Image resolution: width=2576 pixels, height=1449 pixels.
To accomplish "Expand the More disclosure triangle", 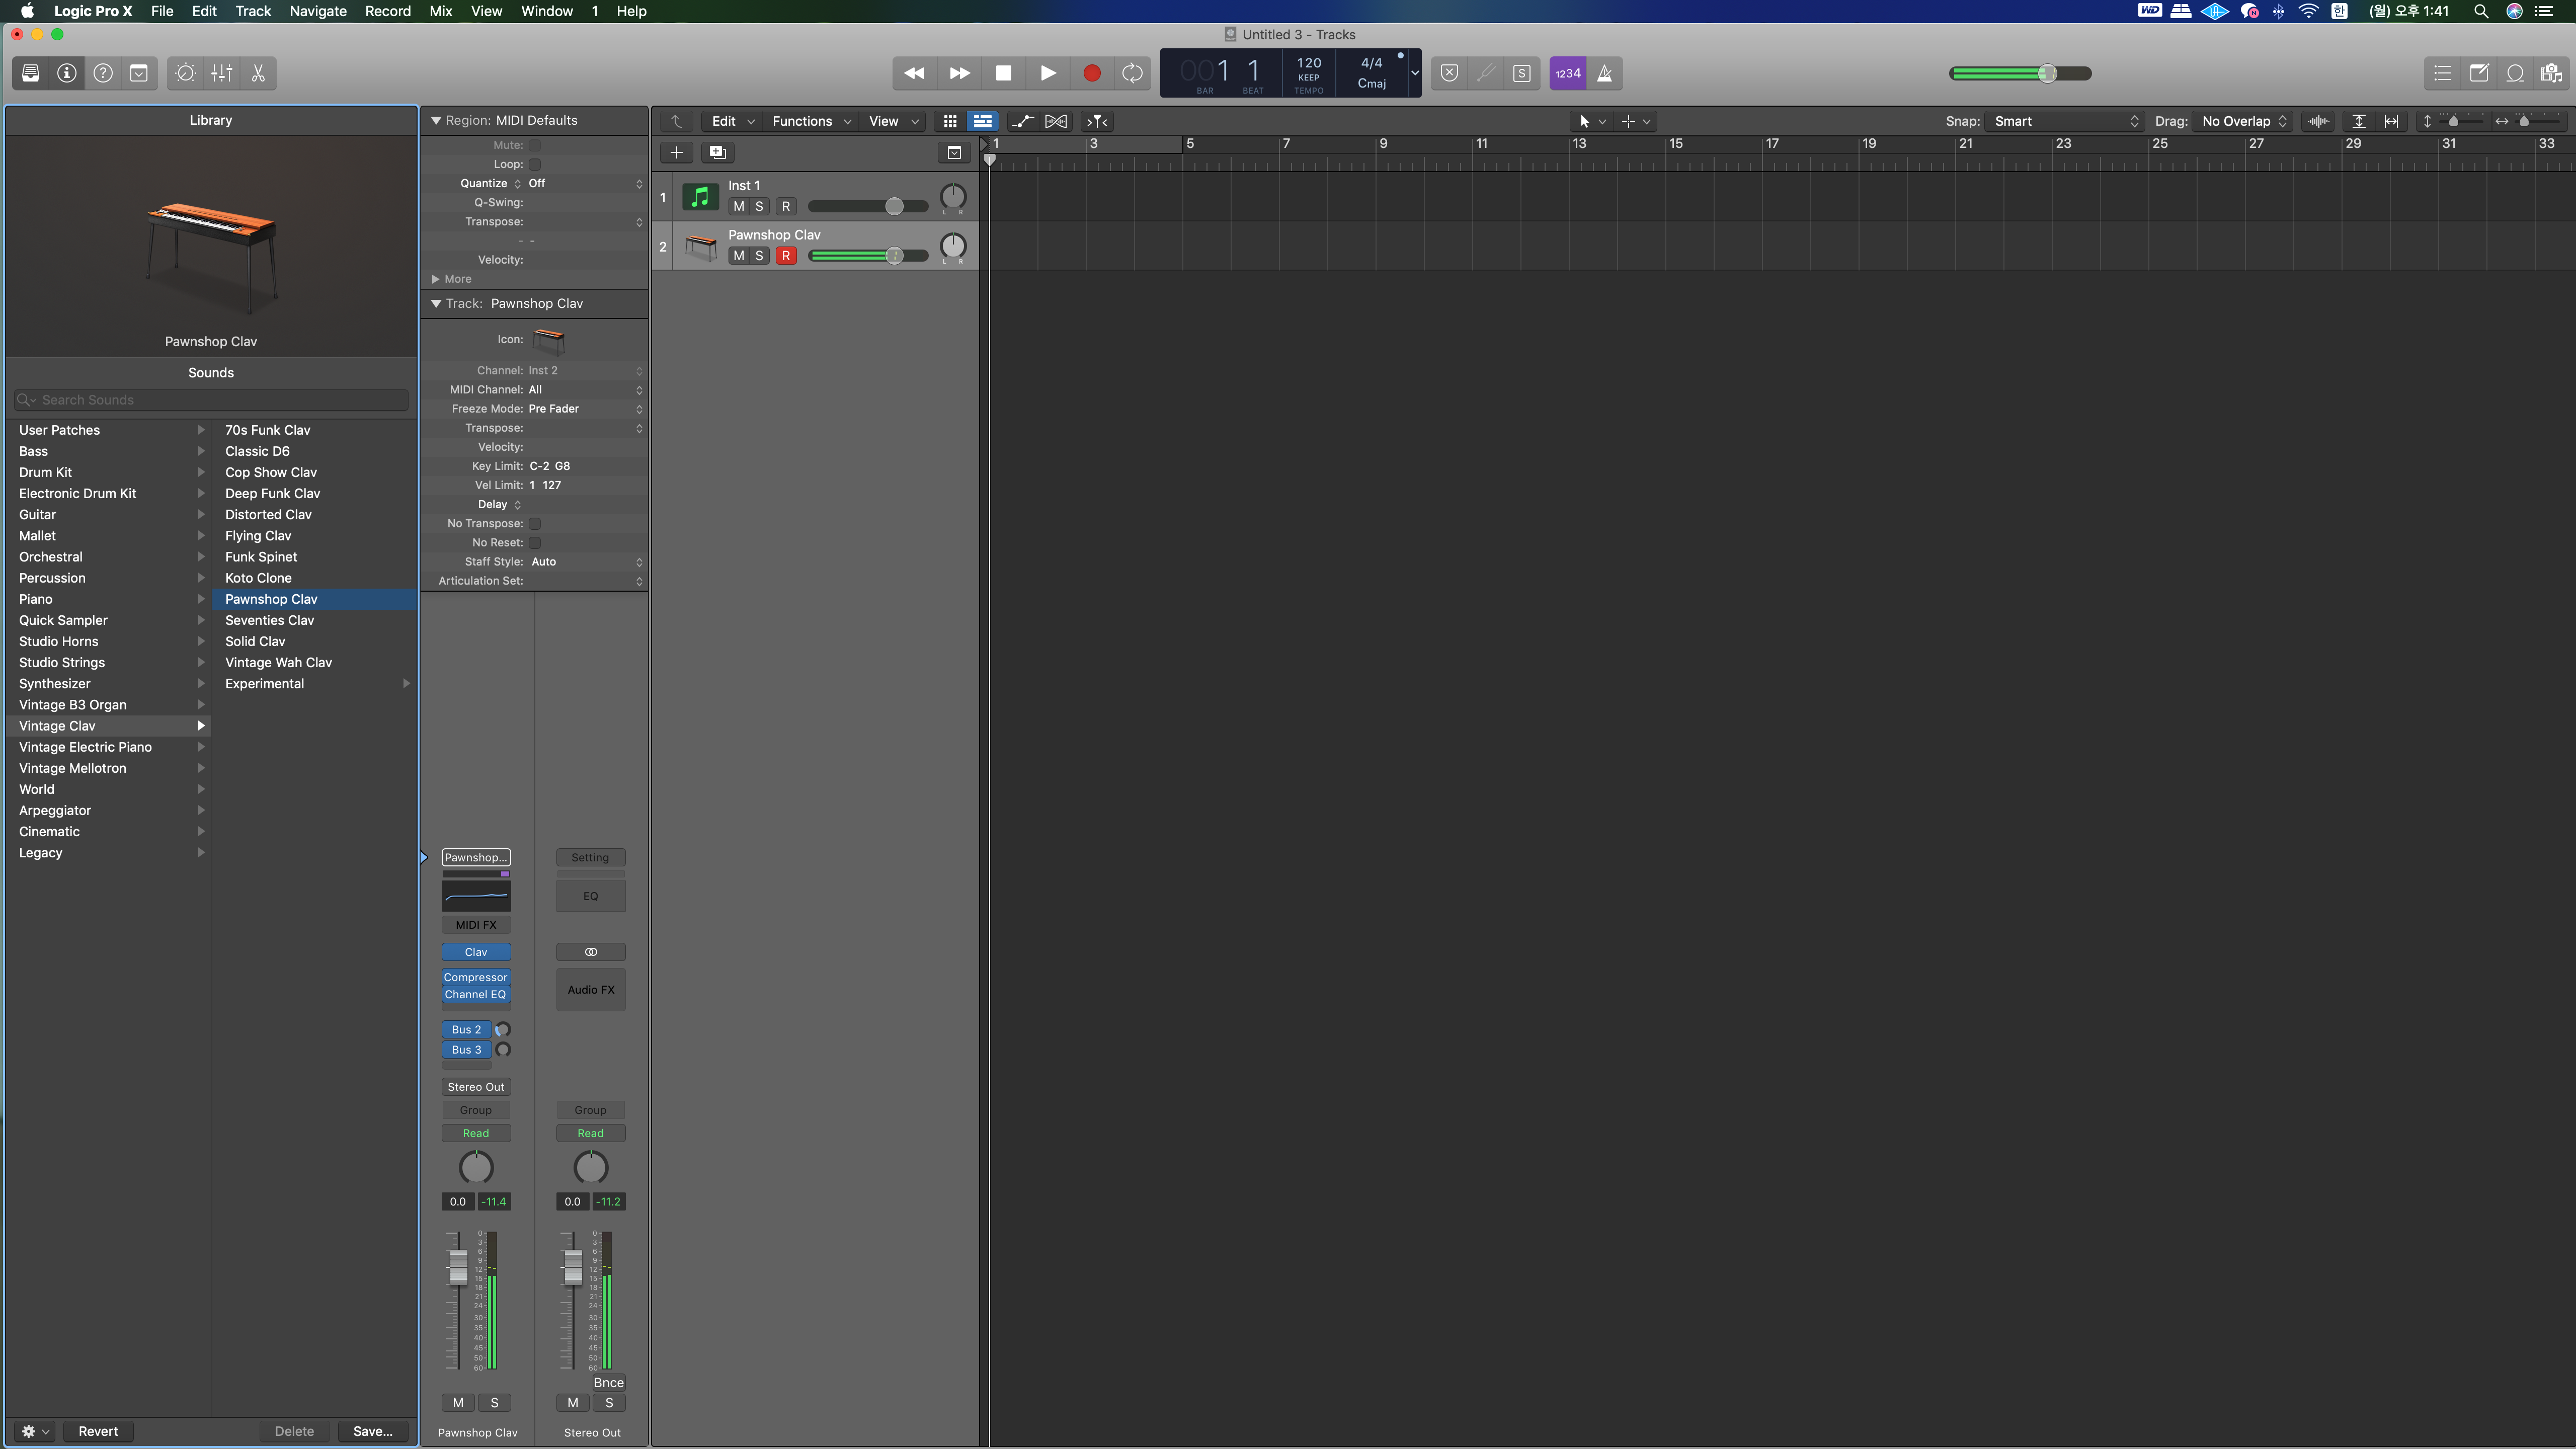I will 436,279.
